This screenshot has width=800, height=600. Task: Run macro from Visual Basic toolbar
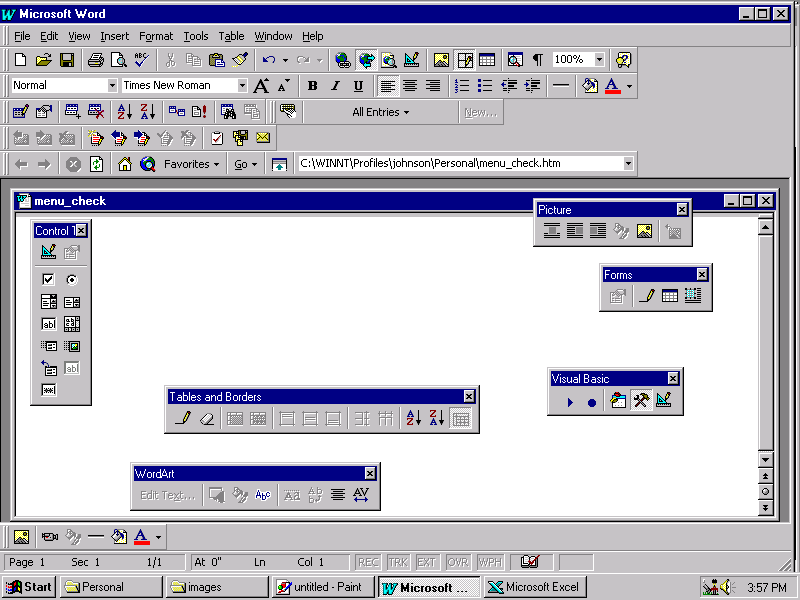[x=570, y=402]
